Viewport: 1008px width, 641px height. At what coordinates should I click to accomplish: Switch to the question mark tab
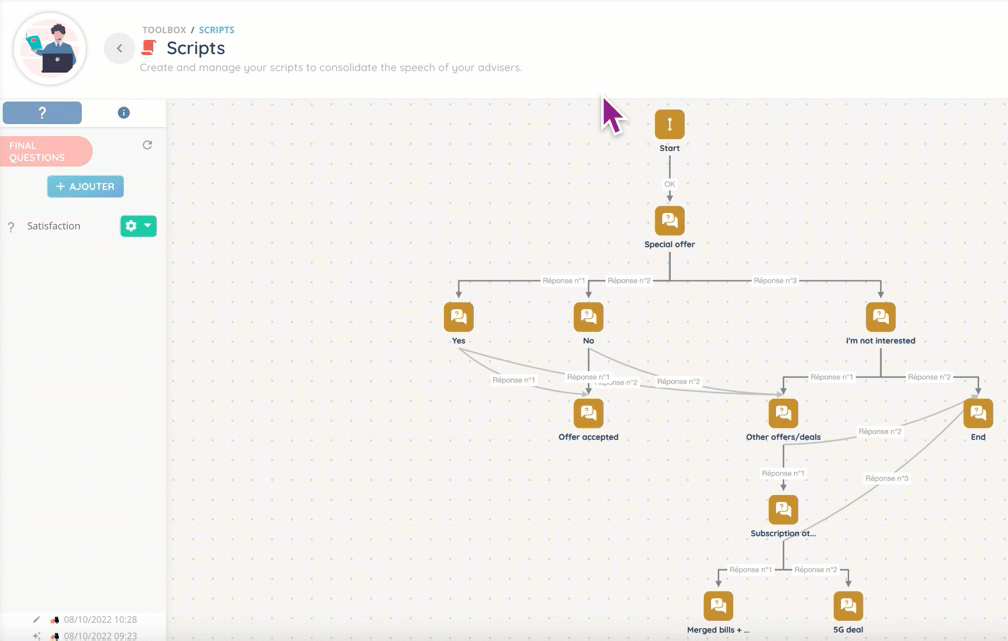pyautogui.click(x=42, y=113)
